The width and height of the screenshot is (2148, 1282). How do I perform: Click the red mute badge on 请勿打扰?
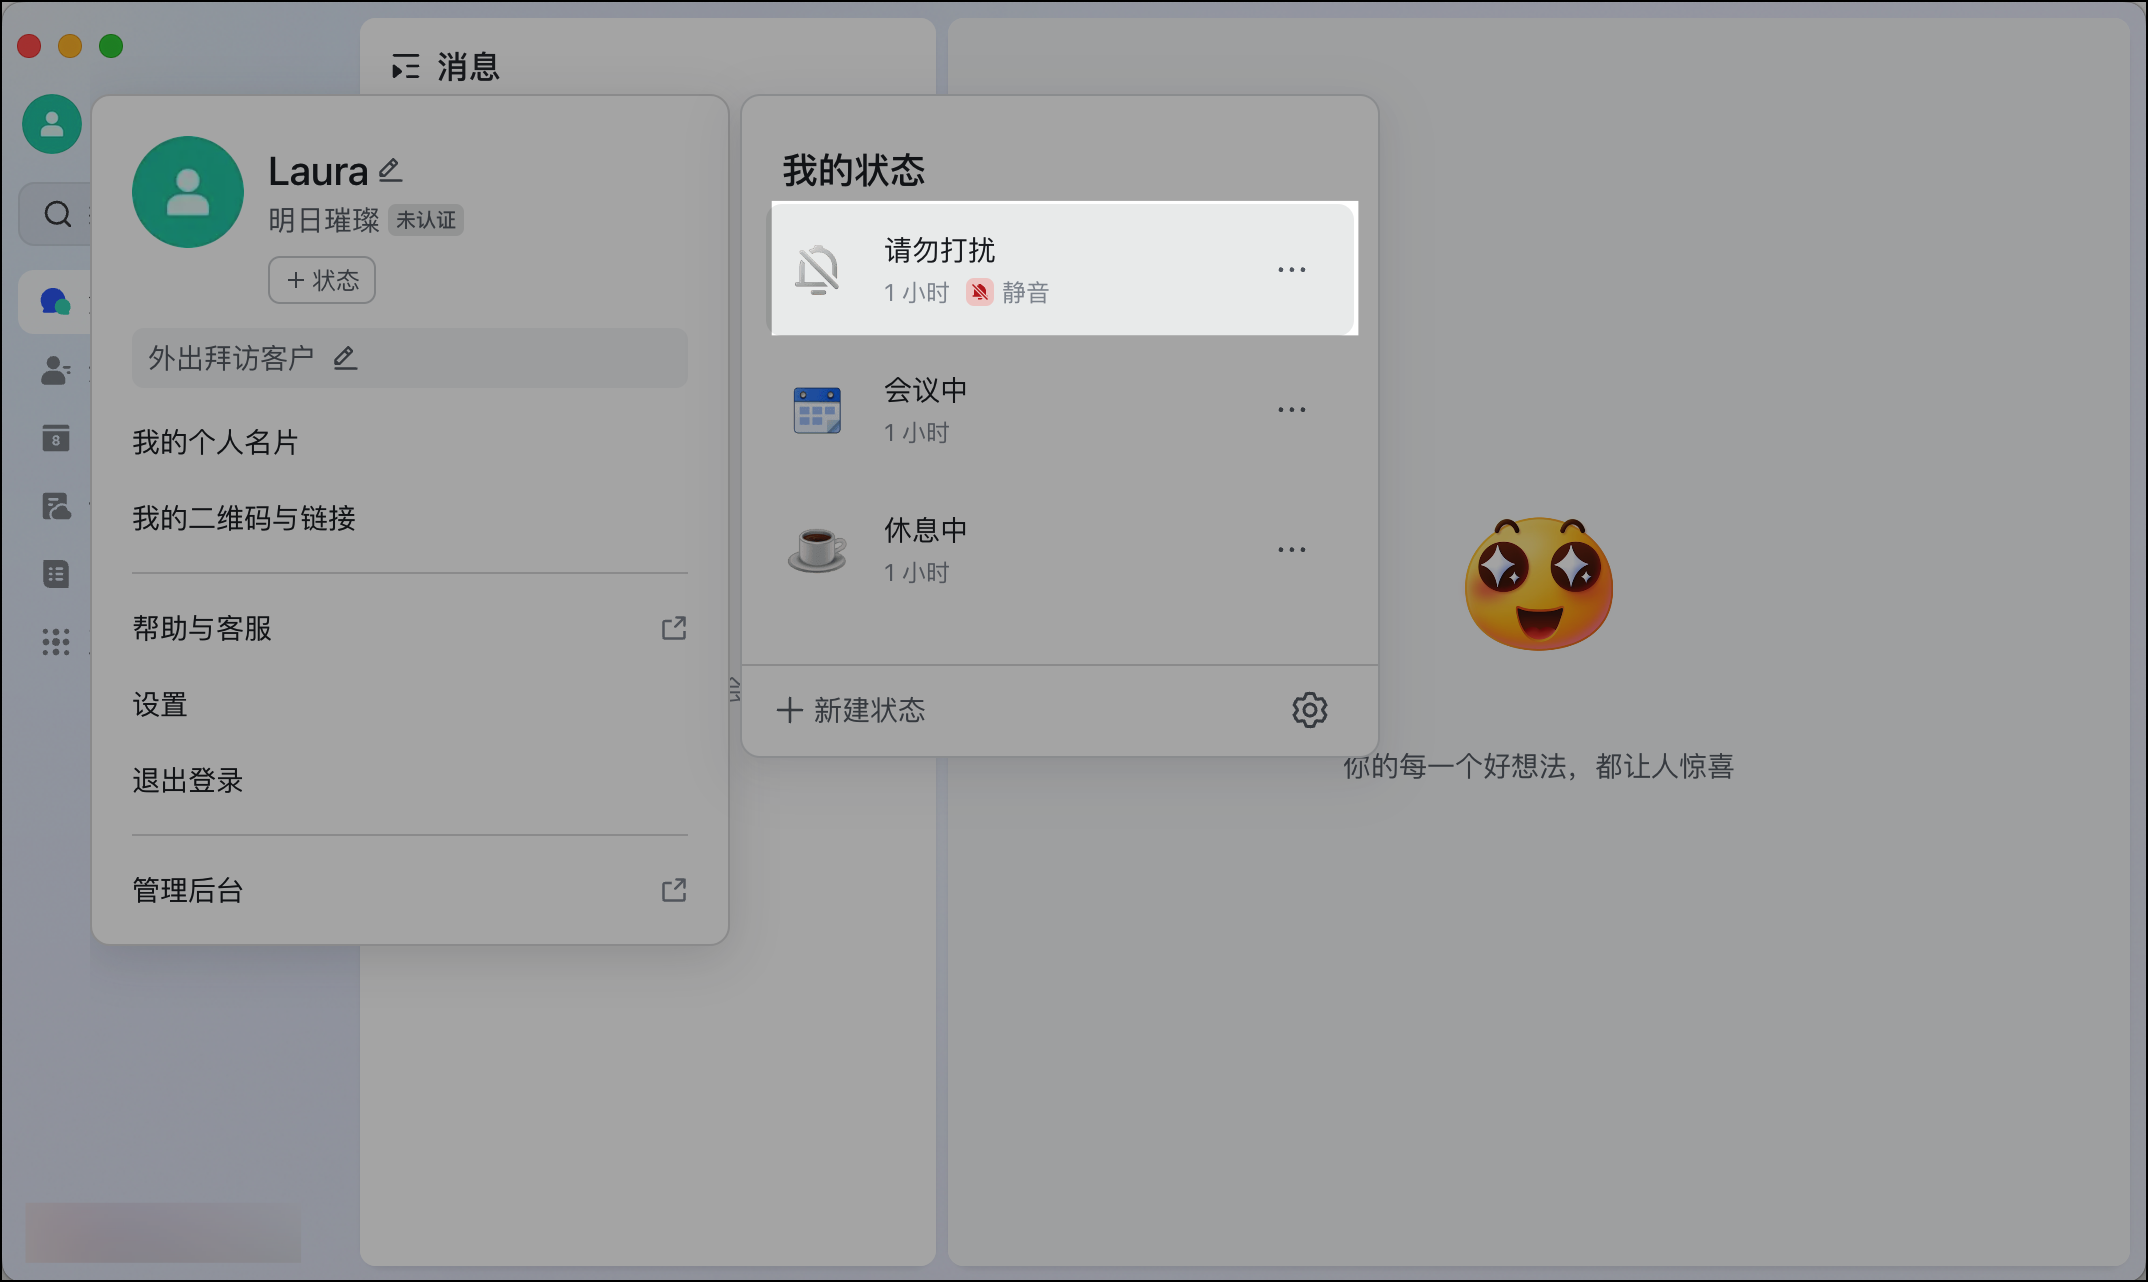pyautogui.click(x=978, y=292)
